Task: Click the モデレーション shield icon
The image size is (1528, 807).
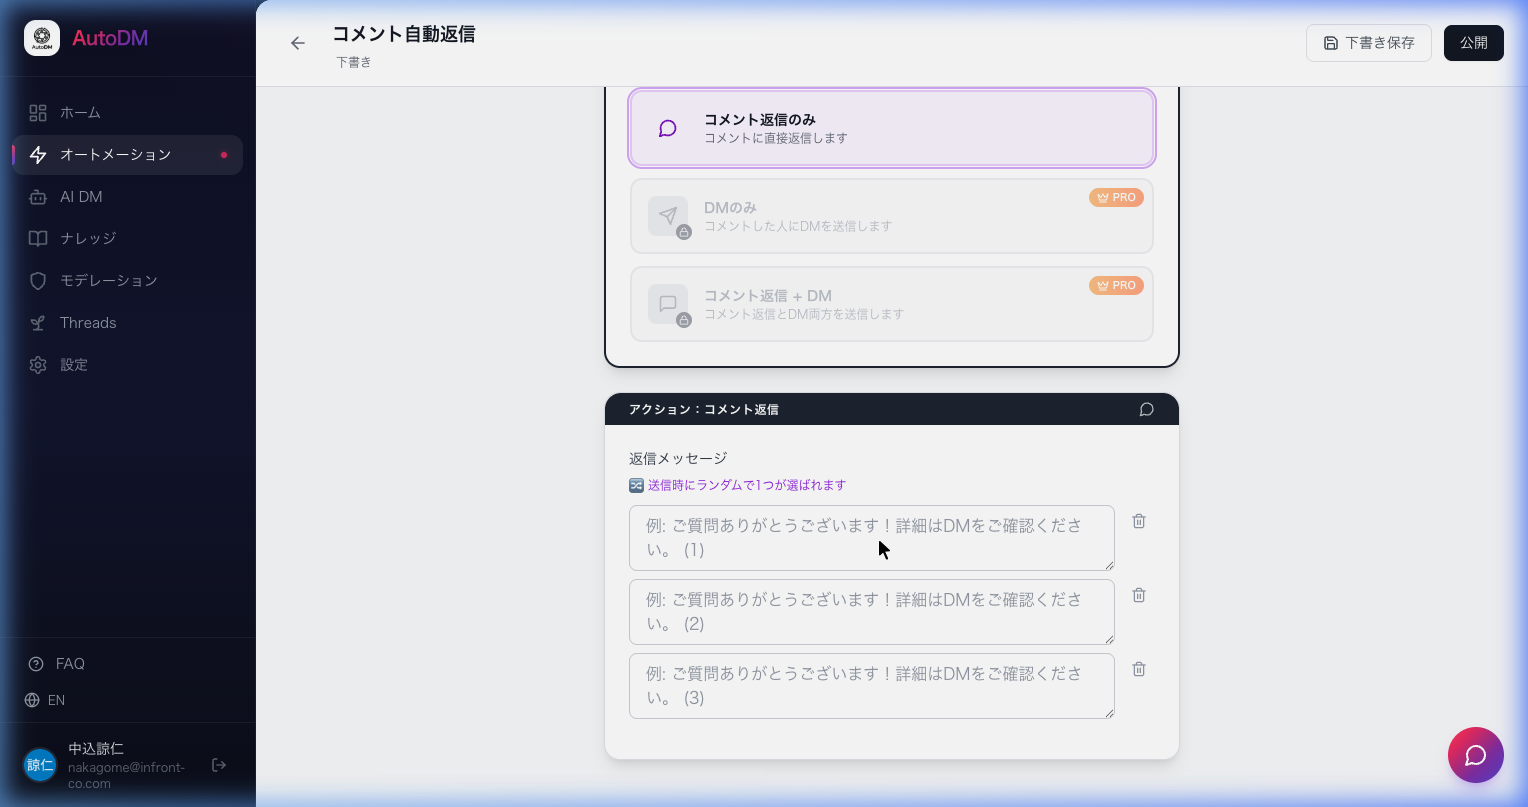Action: coord(38,281)
